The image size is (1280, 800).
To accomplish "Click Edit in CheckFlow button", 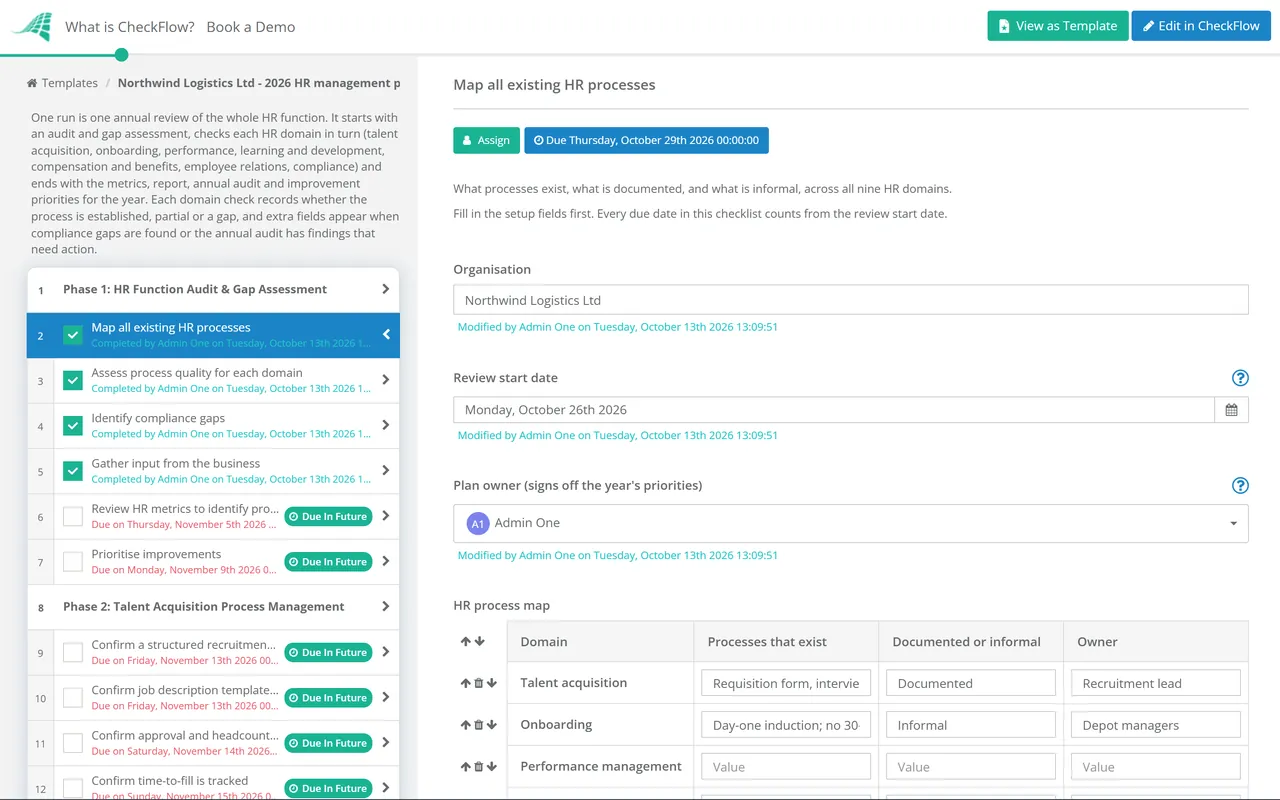I will [1201, 26].
